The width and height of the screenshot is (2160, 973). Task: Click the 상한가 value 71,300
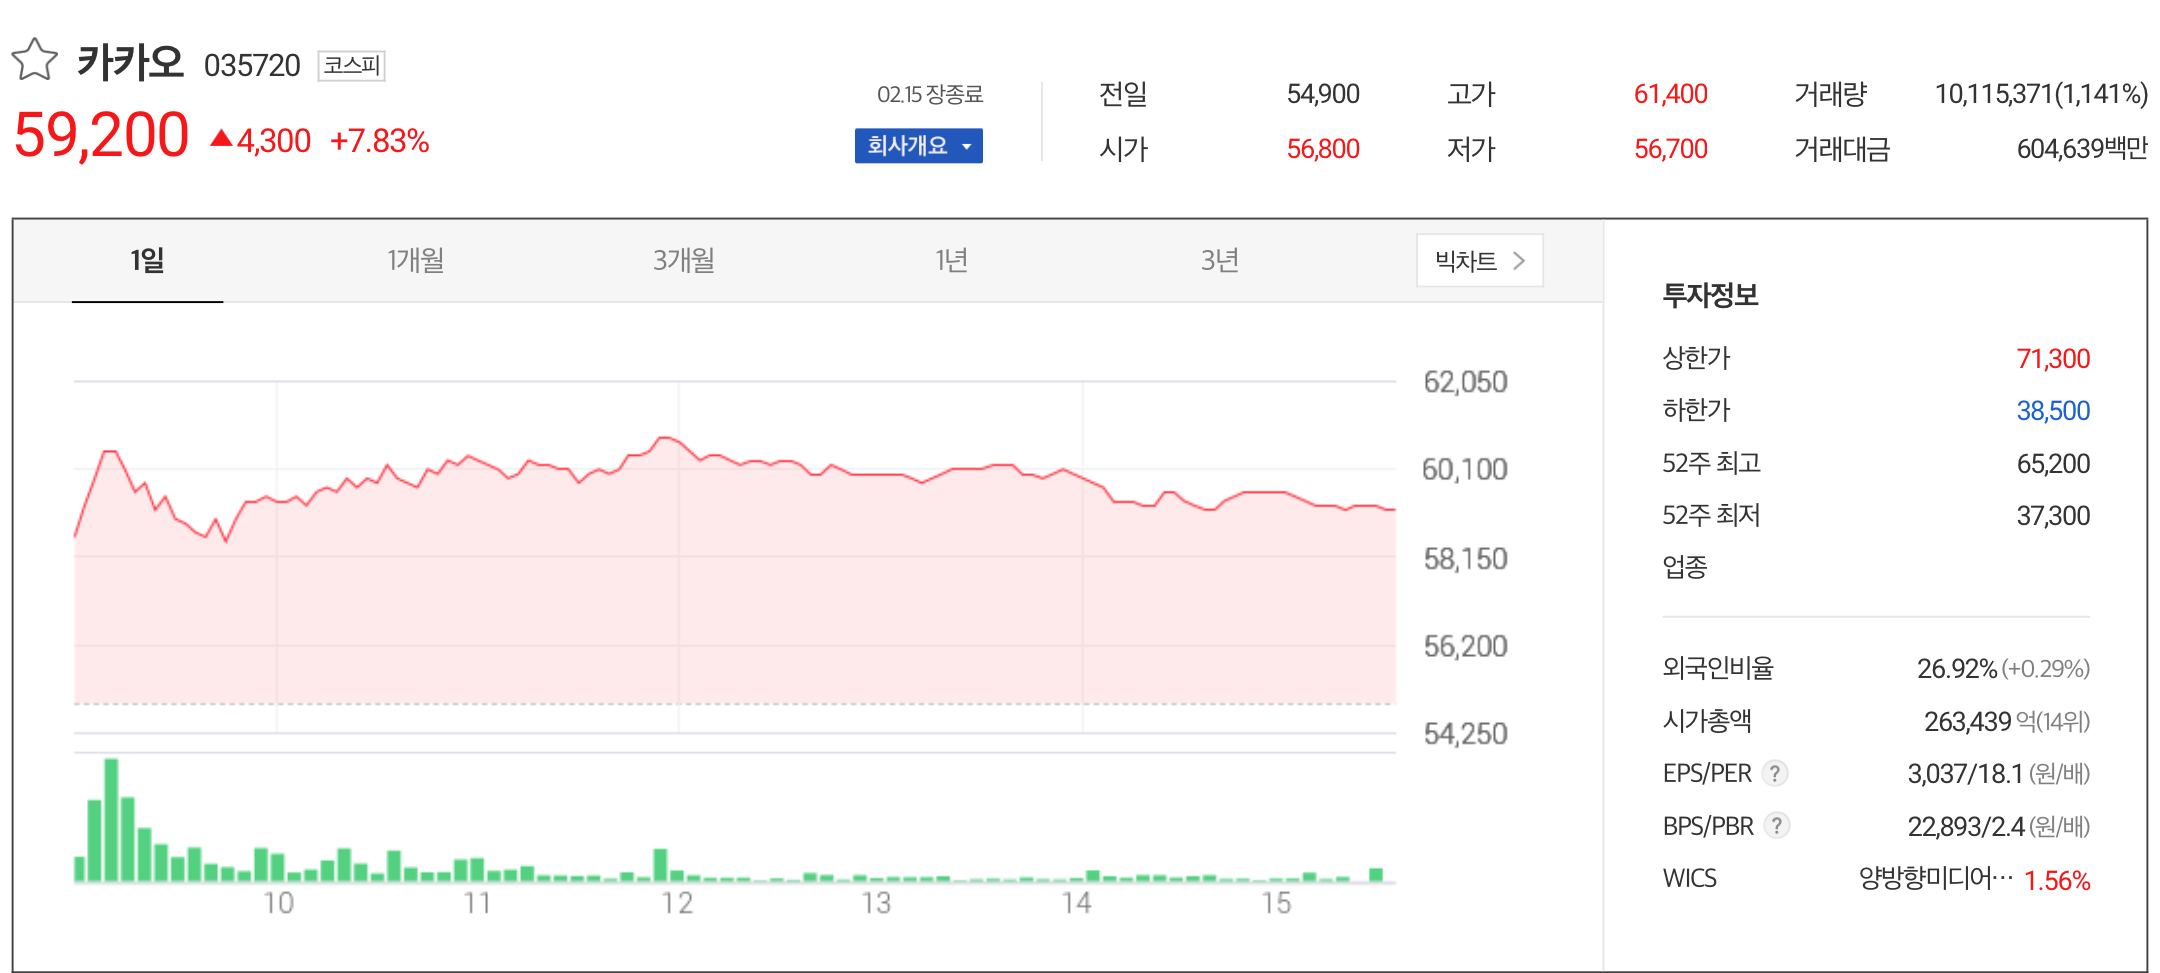2053,359
